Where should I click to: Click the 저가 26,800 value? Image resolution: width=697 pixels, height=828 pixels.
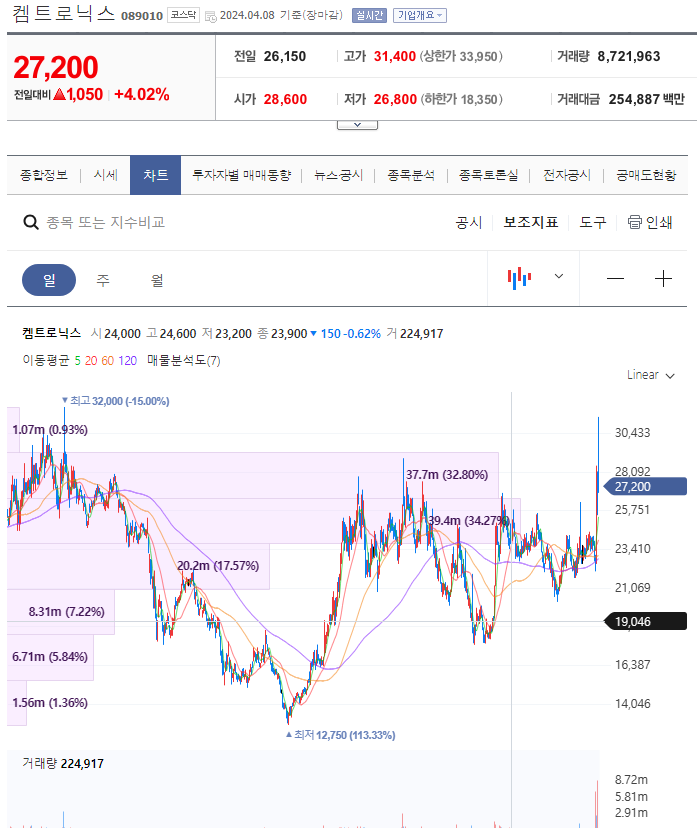click(x=395, y=99)
